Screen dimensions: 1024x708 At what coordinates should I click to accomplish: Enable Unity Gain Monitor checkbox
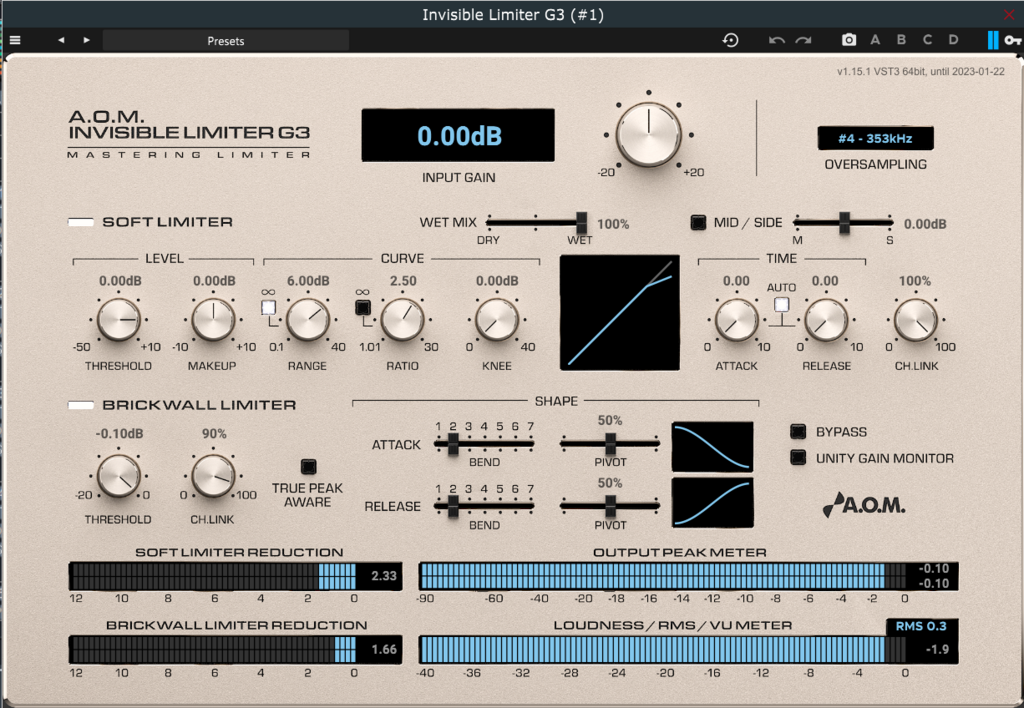click(798, 457)
